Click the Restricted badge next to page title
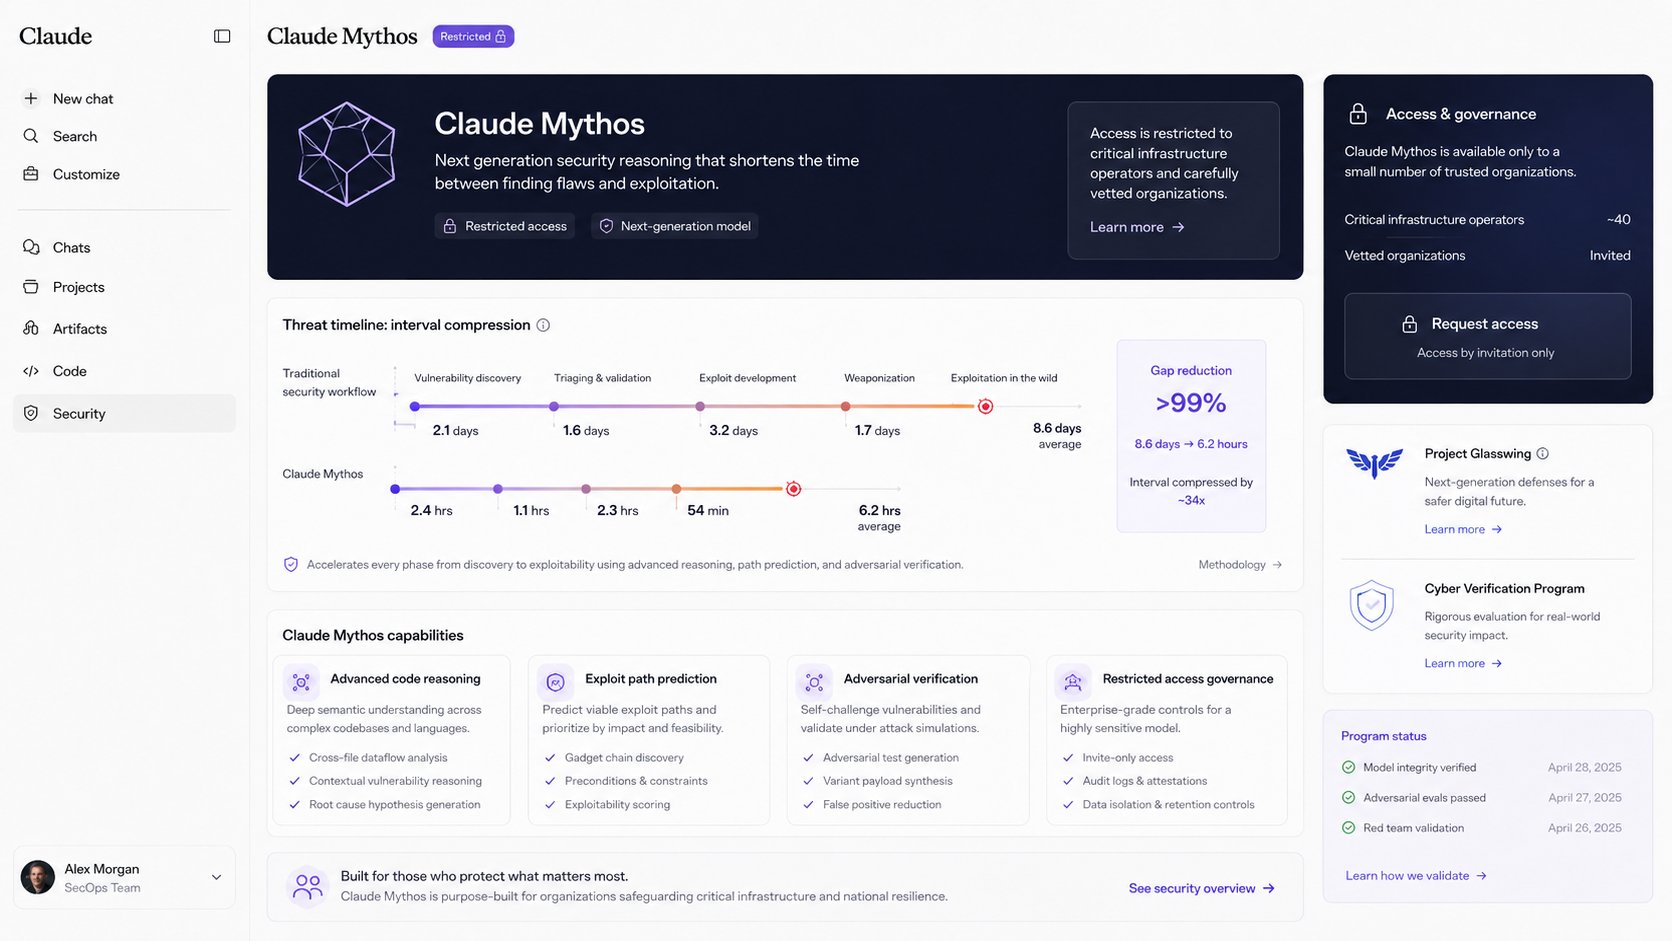 click(473, 36)
